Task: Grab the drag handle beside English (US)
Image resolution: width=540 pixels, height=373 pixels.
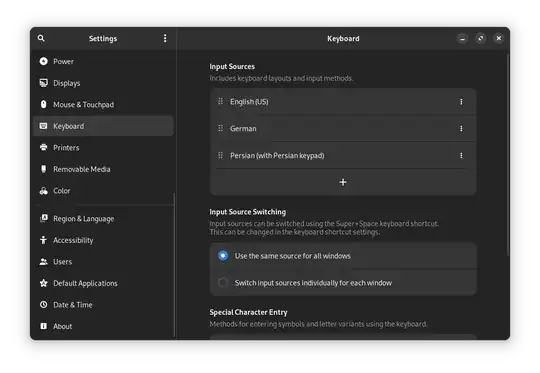Action: [220, 101]
